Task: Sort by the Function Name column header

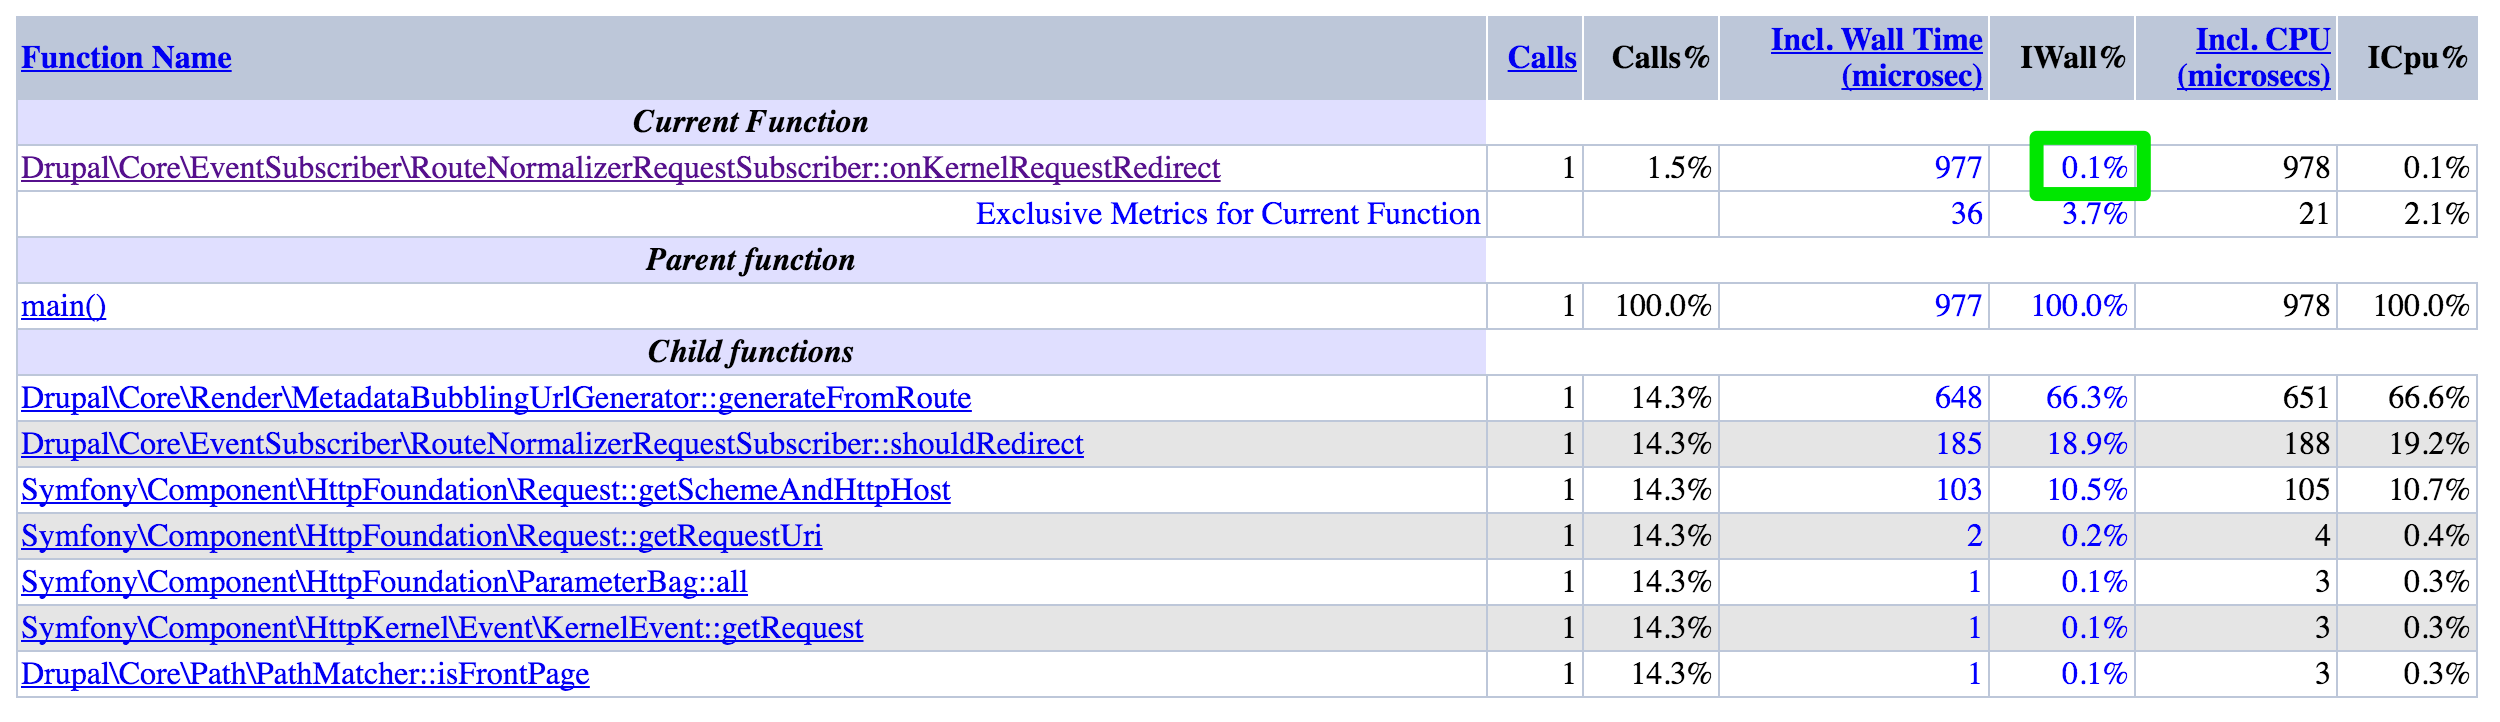Action: click(126, 58)
